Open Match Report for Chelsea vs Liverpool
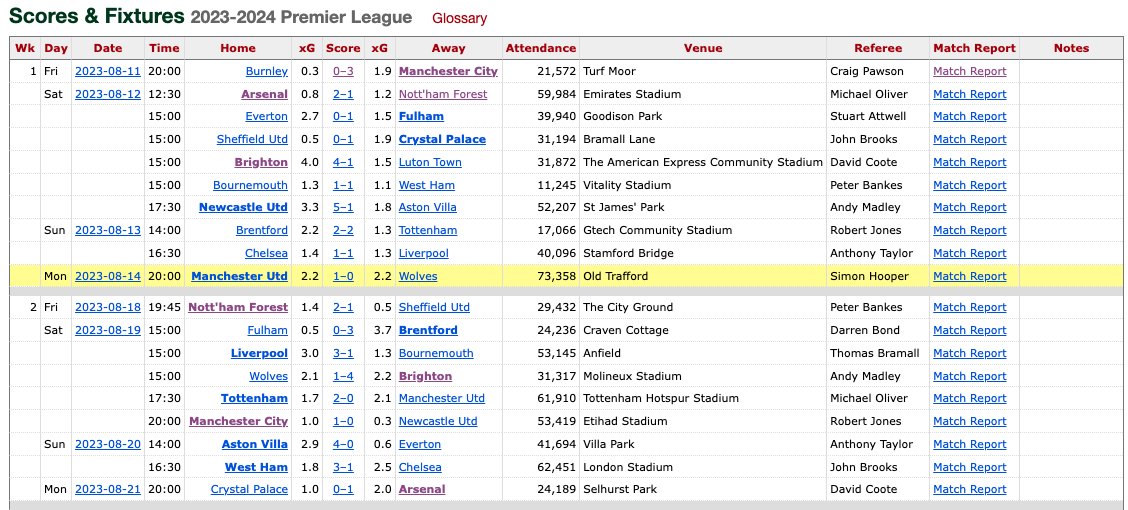 pos(969,253)
